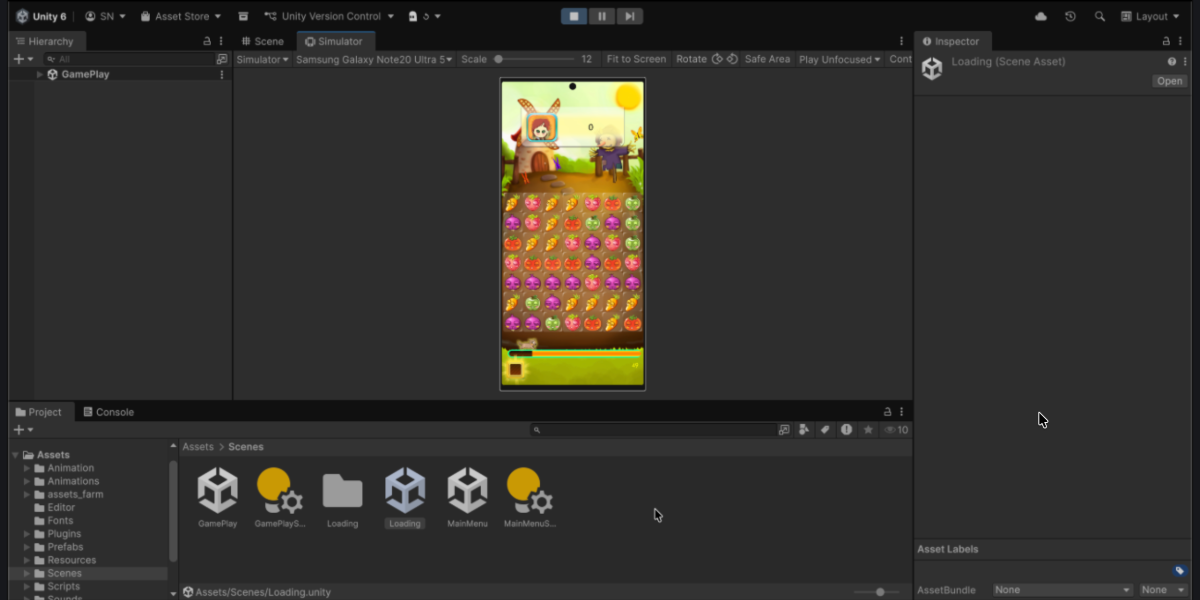Open the Unity Version Control menu

click(329, 16)
